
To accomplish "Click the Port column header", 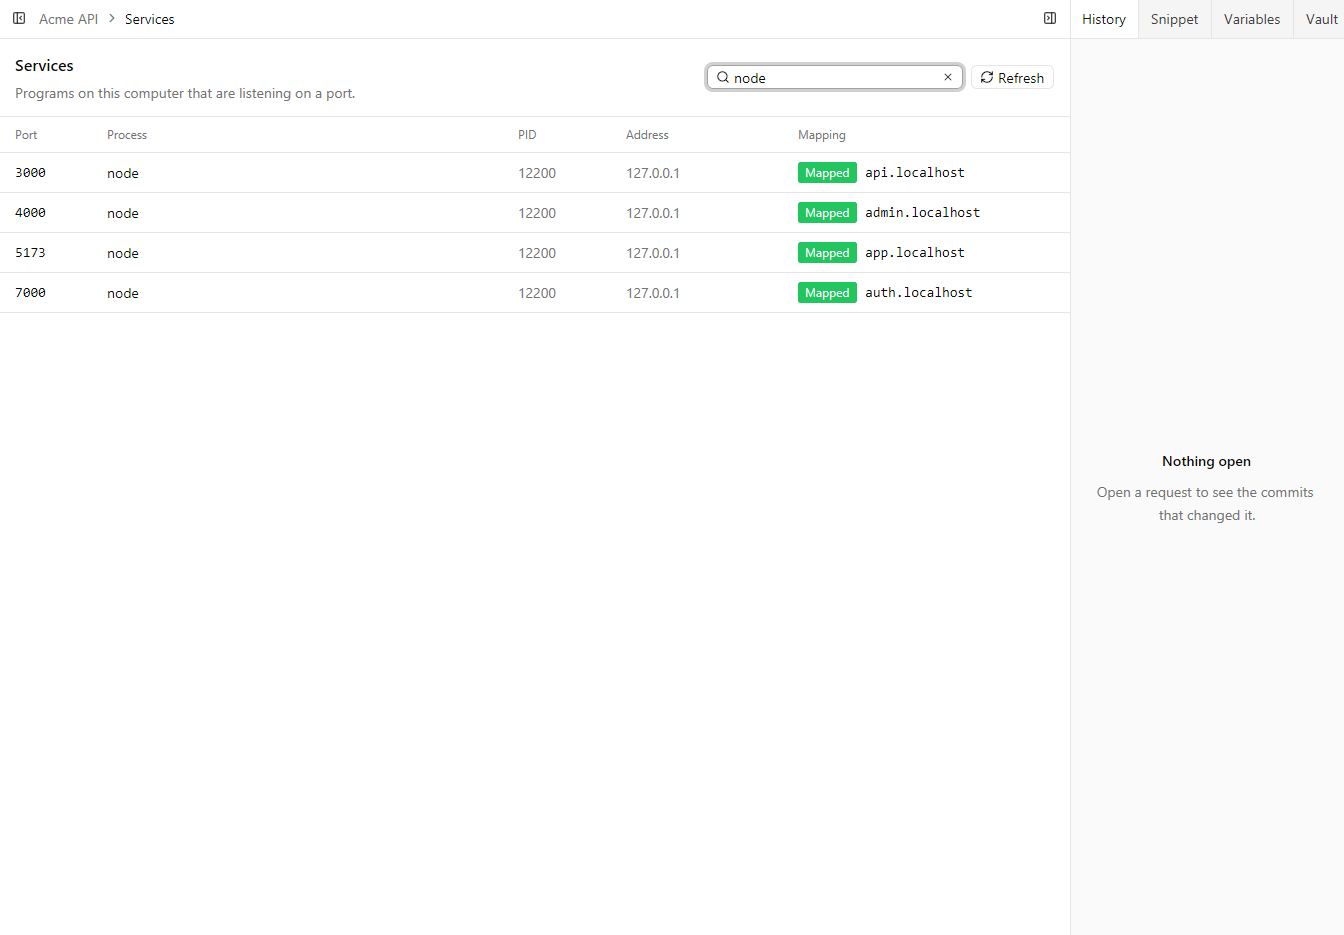I will [26, 135].
